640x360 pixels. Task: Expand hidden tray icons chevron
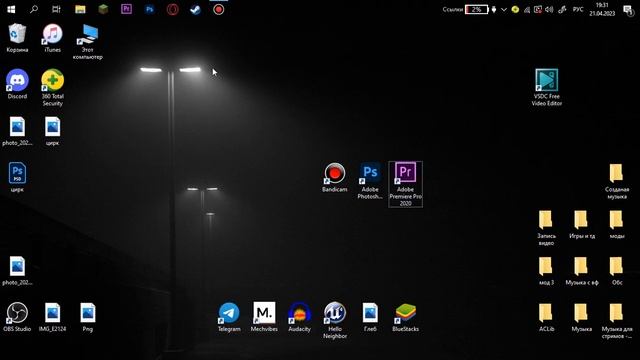[504, 9]
